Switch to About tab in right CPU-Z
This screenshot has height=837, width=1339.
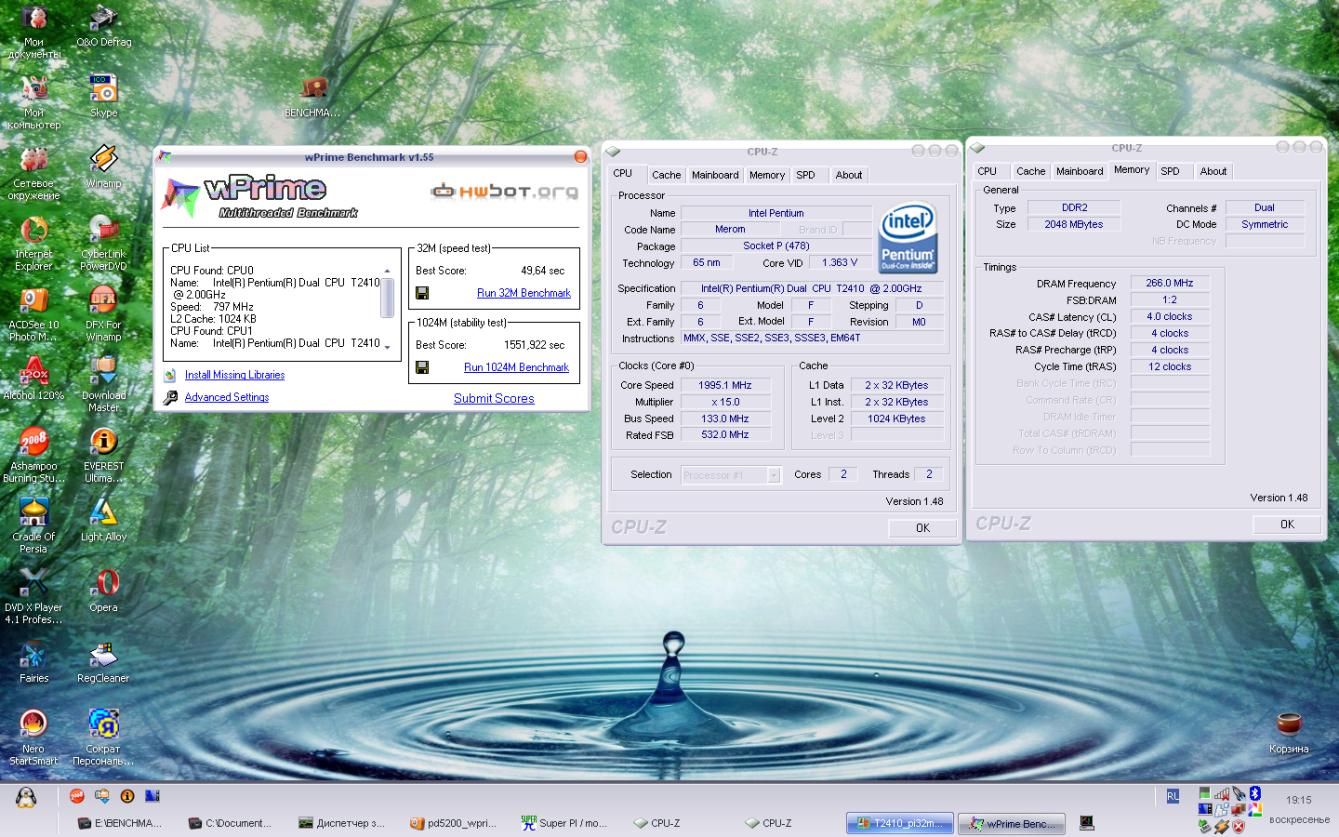pos(1213,171)
